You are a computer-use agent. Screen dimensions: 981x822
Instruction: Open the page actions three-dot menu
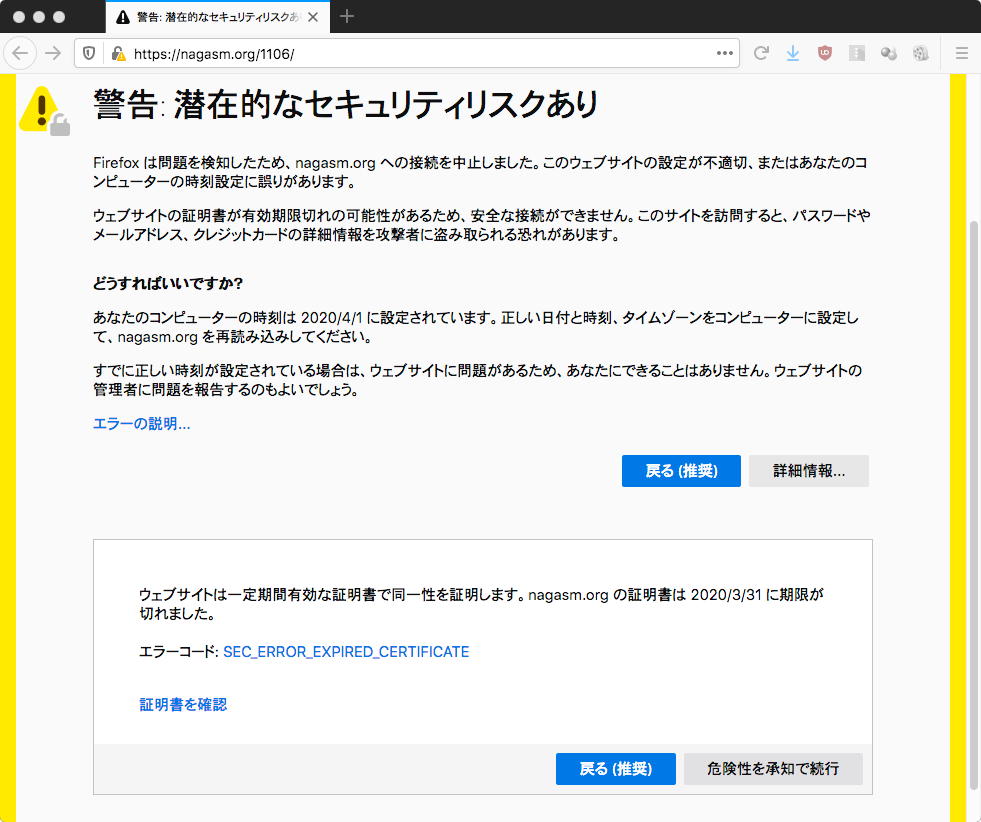pyautogui.click(x=724, y=53)
